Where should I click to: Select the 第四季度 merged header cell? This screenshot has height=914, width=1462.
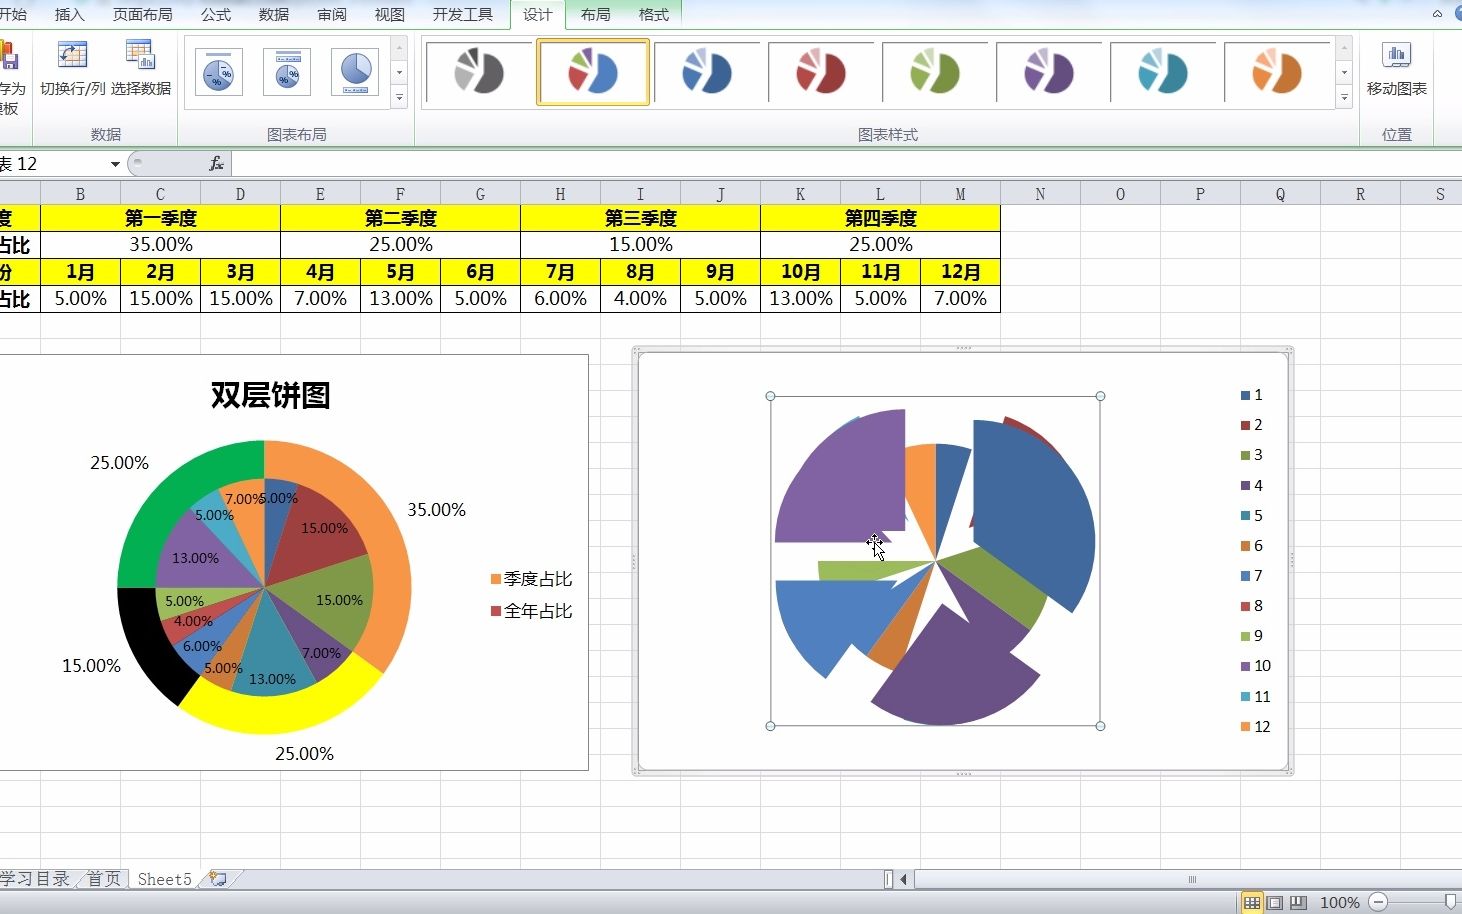(x=880, y=218)
